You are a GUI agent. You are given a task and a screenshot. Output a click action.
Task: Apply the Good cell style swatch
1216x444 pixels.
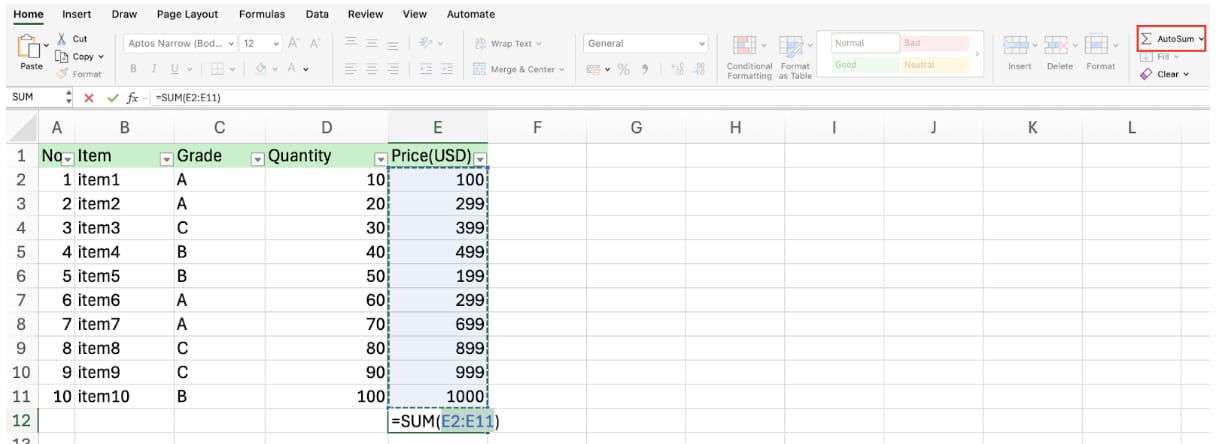click(862, 65)
